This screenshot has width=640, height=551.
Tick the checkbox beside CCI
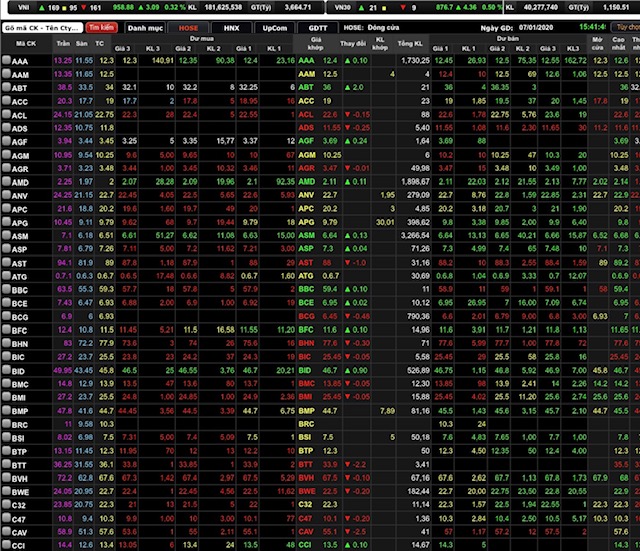pyautogui.click(x=6, y=545)
